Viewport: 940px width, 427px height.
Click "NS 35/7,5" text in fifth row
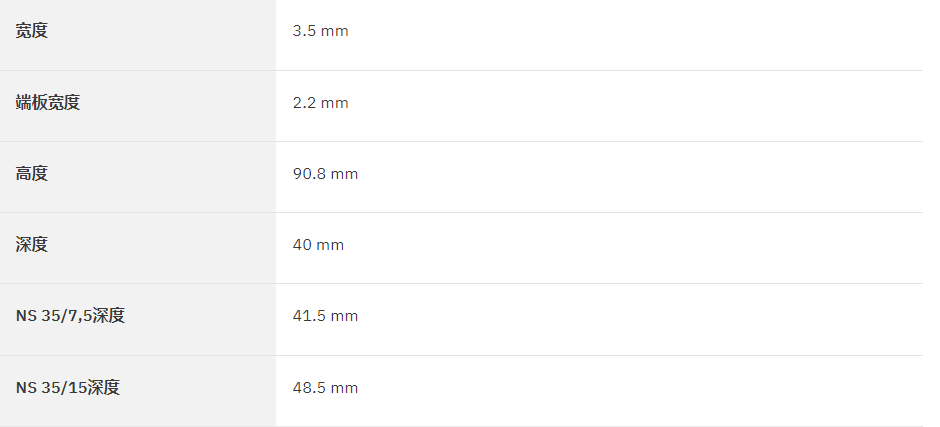(53, 316)
